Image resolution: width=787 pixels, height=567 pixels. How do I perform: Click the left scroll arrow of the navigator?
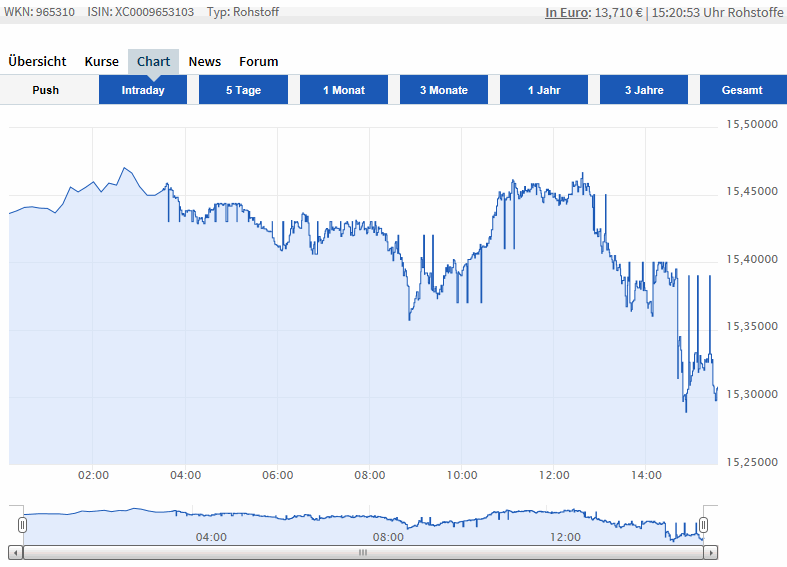tap(15, 552)
